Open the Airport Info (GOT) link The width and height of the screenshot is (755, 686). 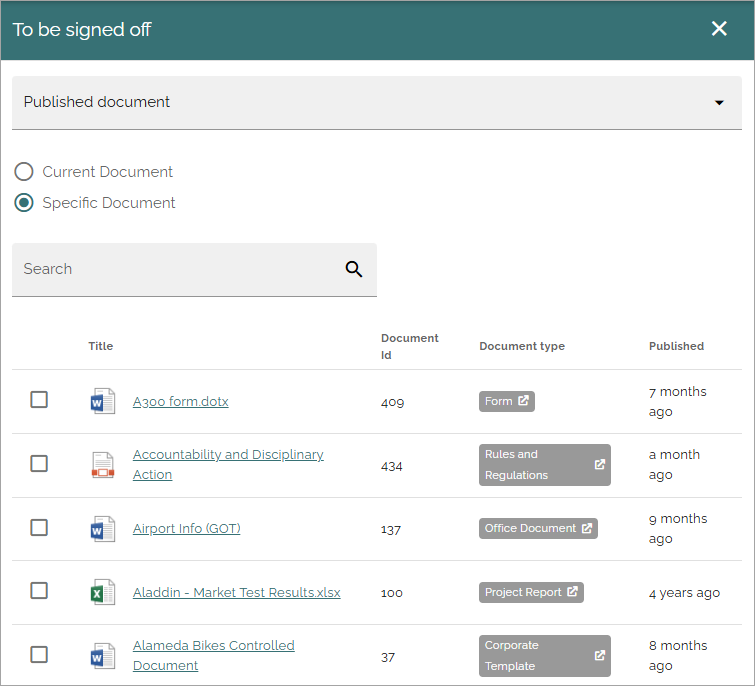(x=186, y=529)
